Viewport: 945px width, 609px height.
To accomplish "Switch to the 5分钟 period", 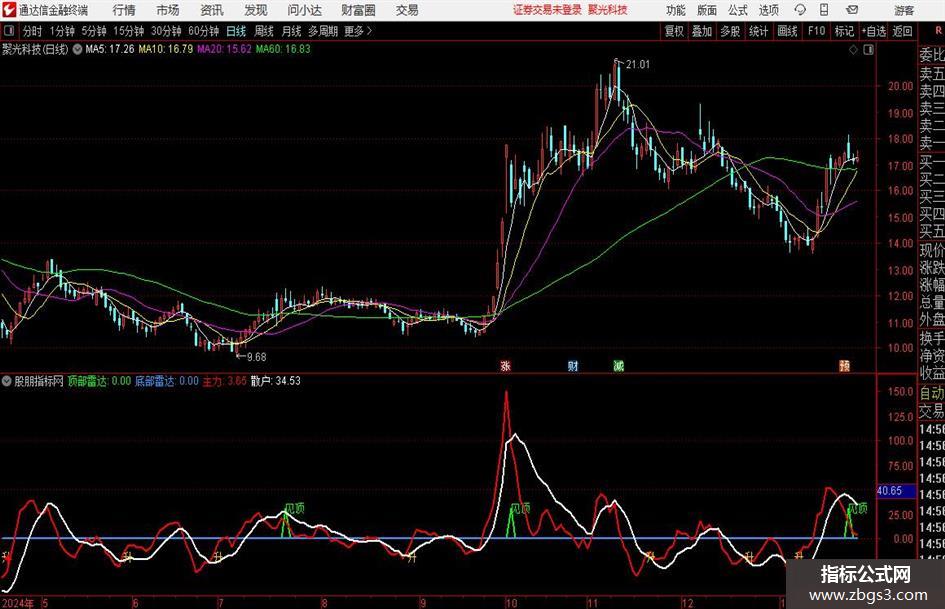I will coord(93,31).
